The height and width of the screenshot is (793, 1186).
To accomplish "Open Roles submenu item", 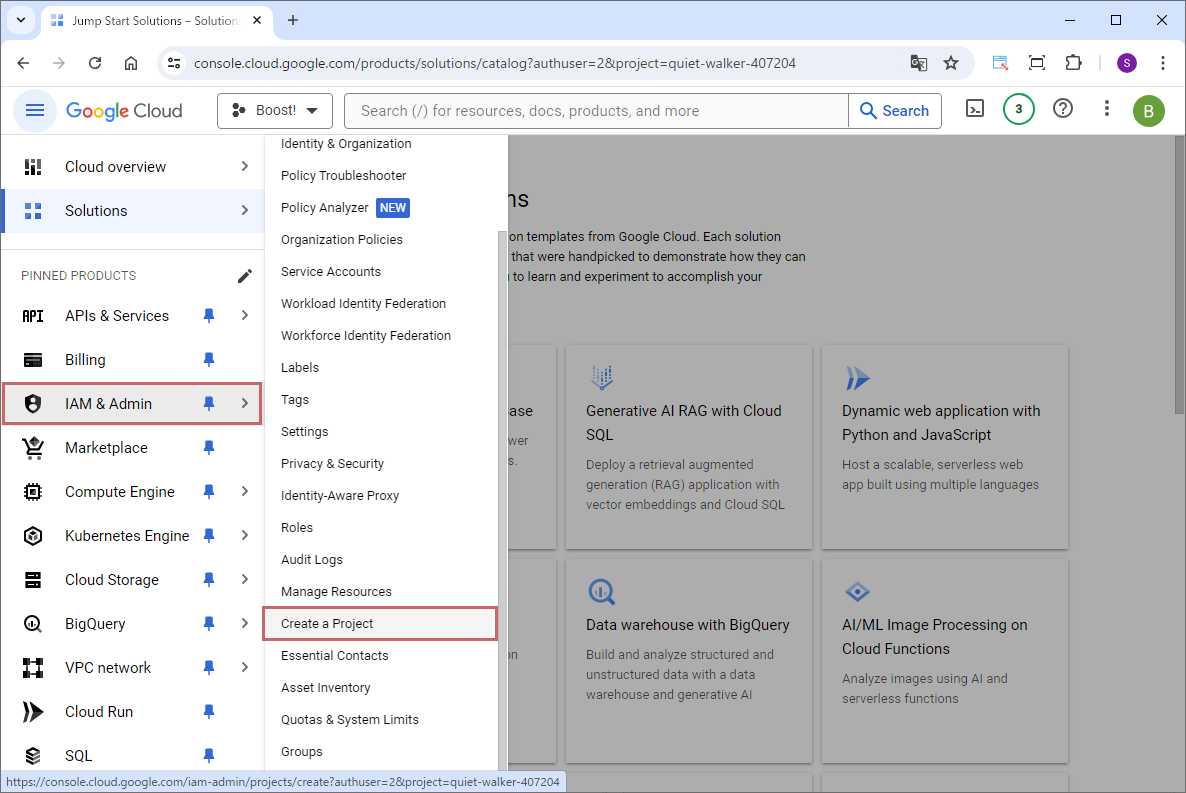I will (x=296, y=527).
